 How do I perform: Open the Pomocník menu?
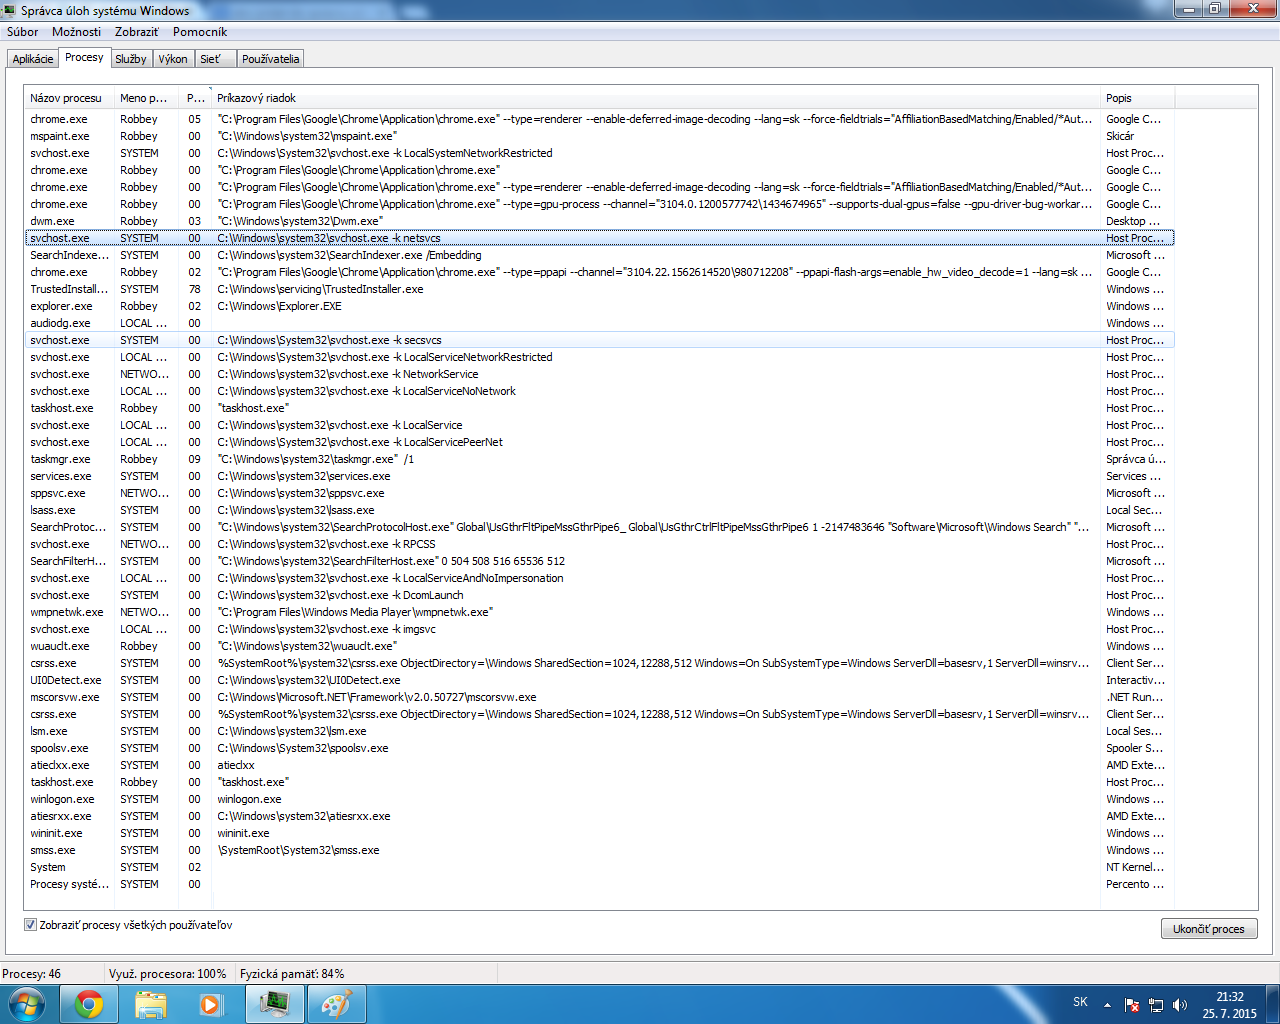[200, 32]
